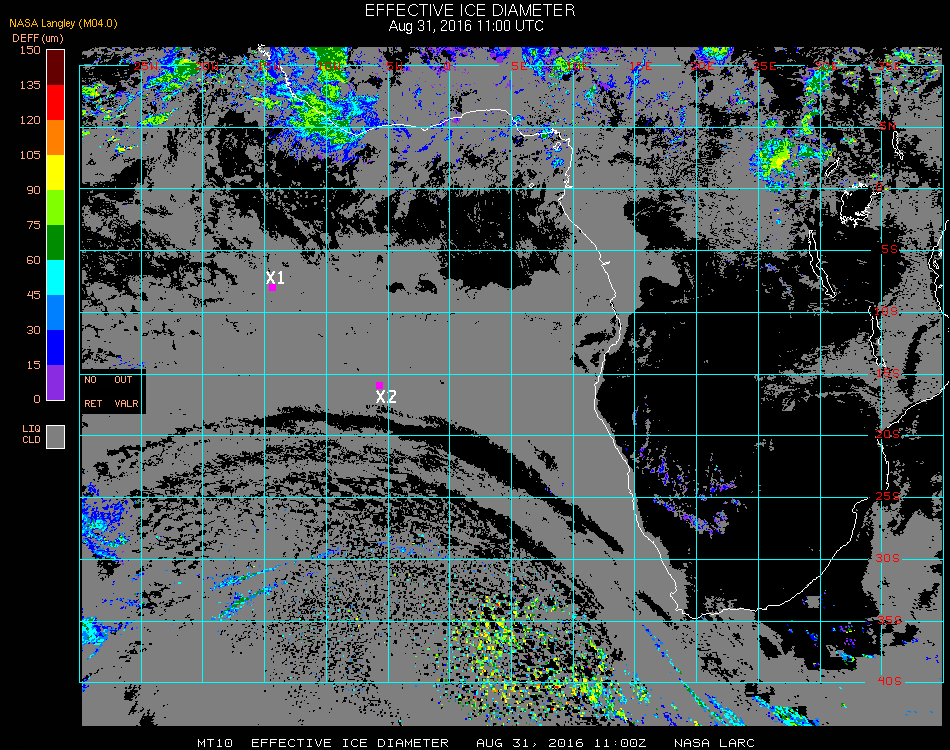Pick the light blue colorbar segment
The height and width of the screenshot is (750, 950).
click(x=56, y=313)
